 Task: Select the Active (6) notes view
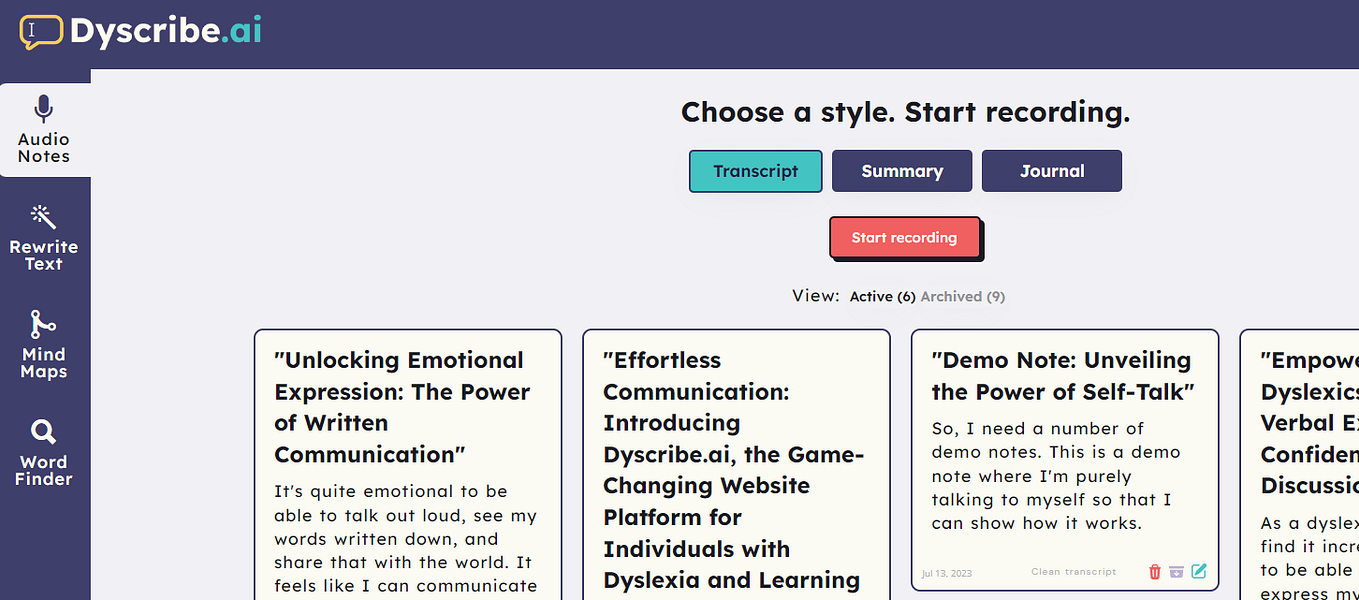click(x=882, y=296)
